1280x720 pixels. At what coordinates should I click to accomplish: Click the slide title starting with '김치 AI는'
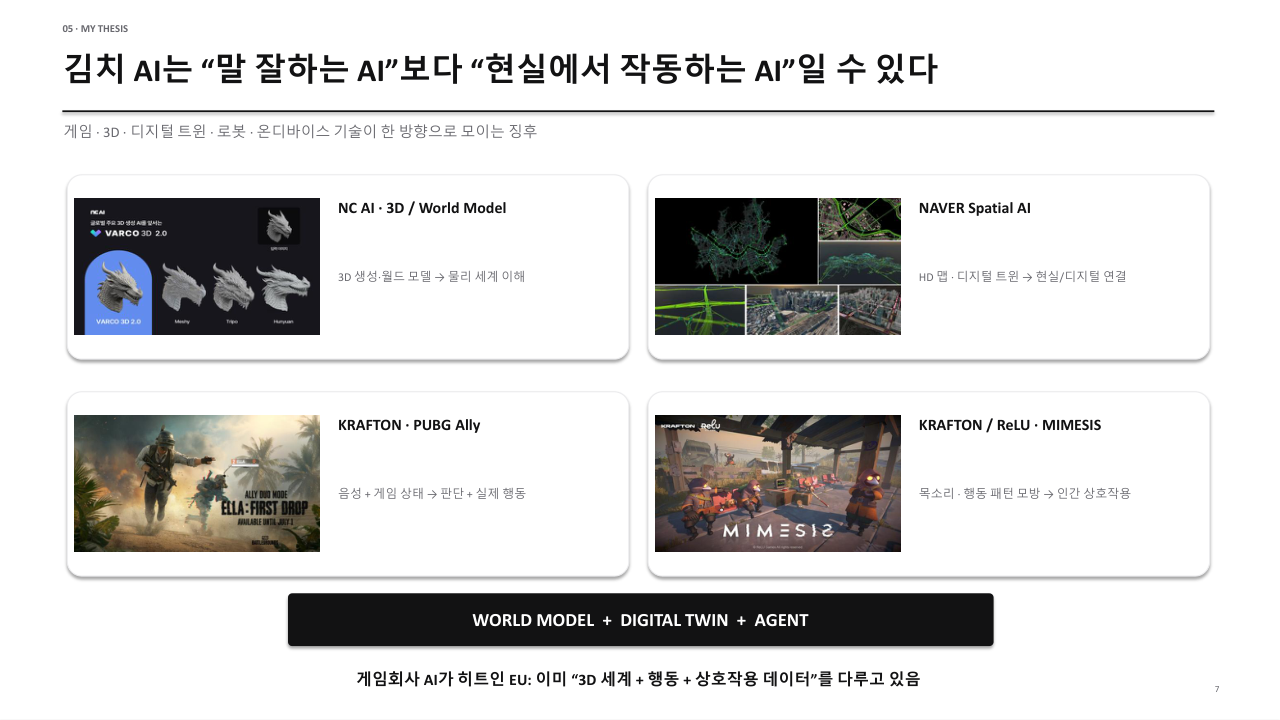click(500, 70)
